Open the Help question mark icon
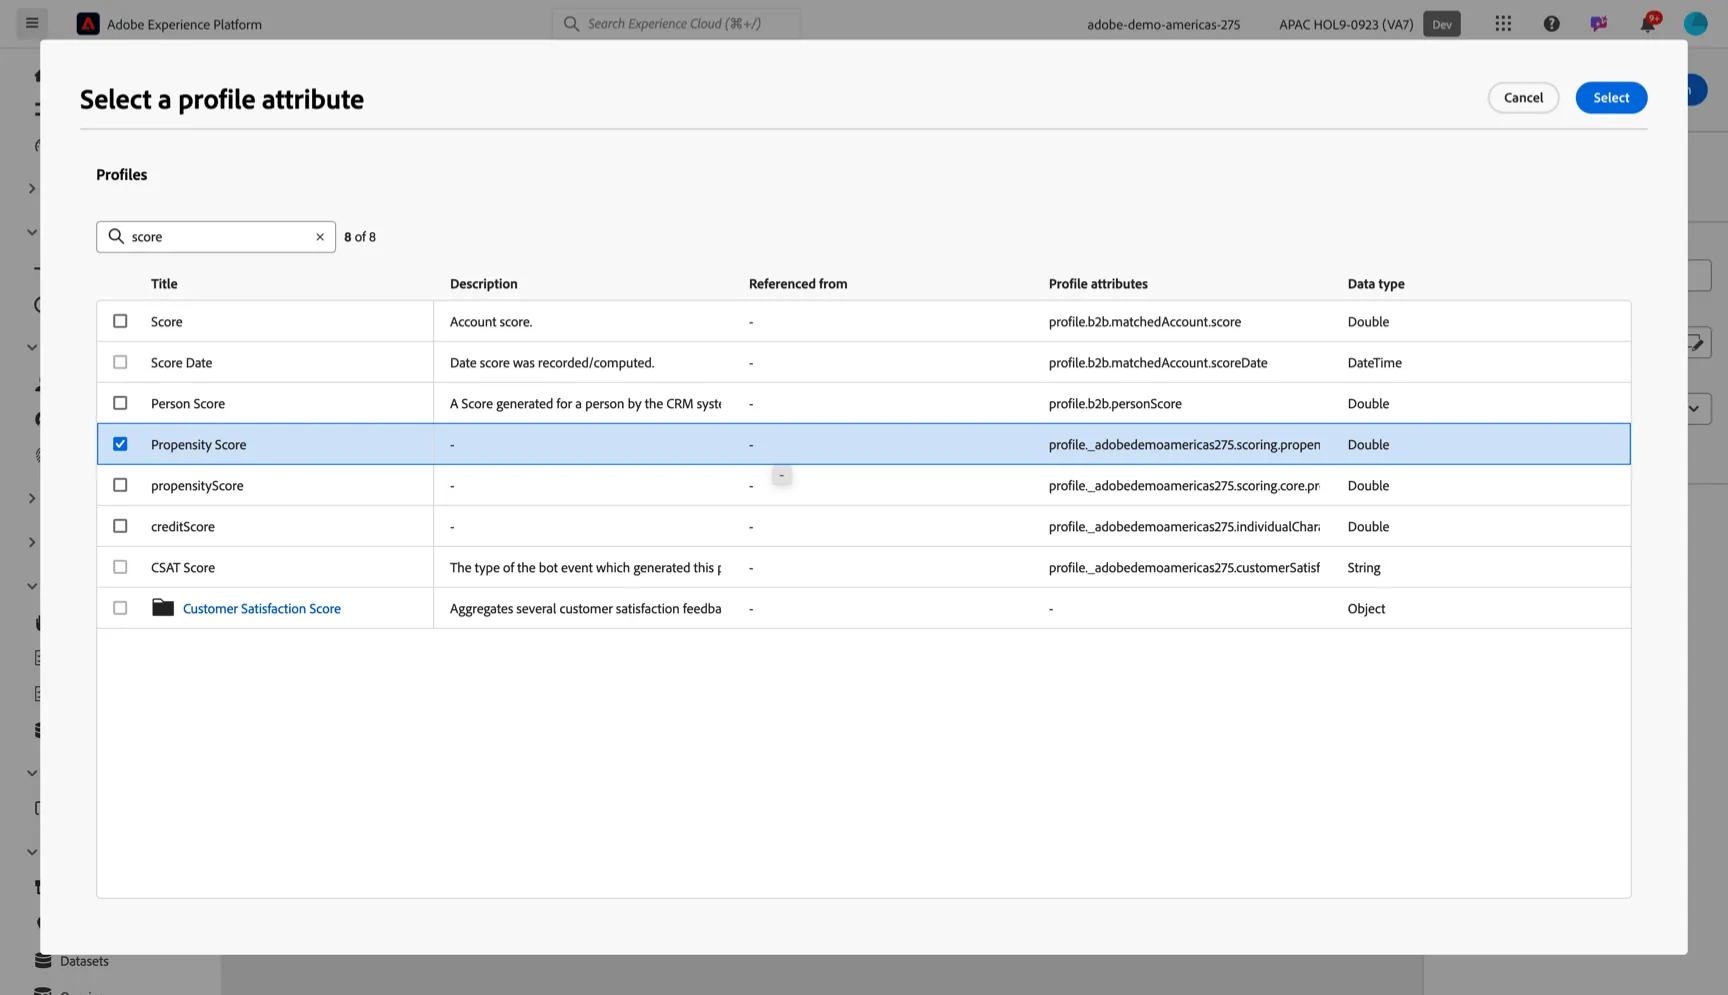Screen dimensions: 1728x995 (x=1551, y=24)
